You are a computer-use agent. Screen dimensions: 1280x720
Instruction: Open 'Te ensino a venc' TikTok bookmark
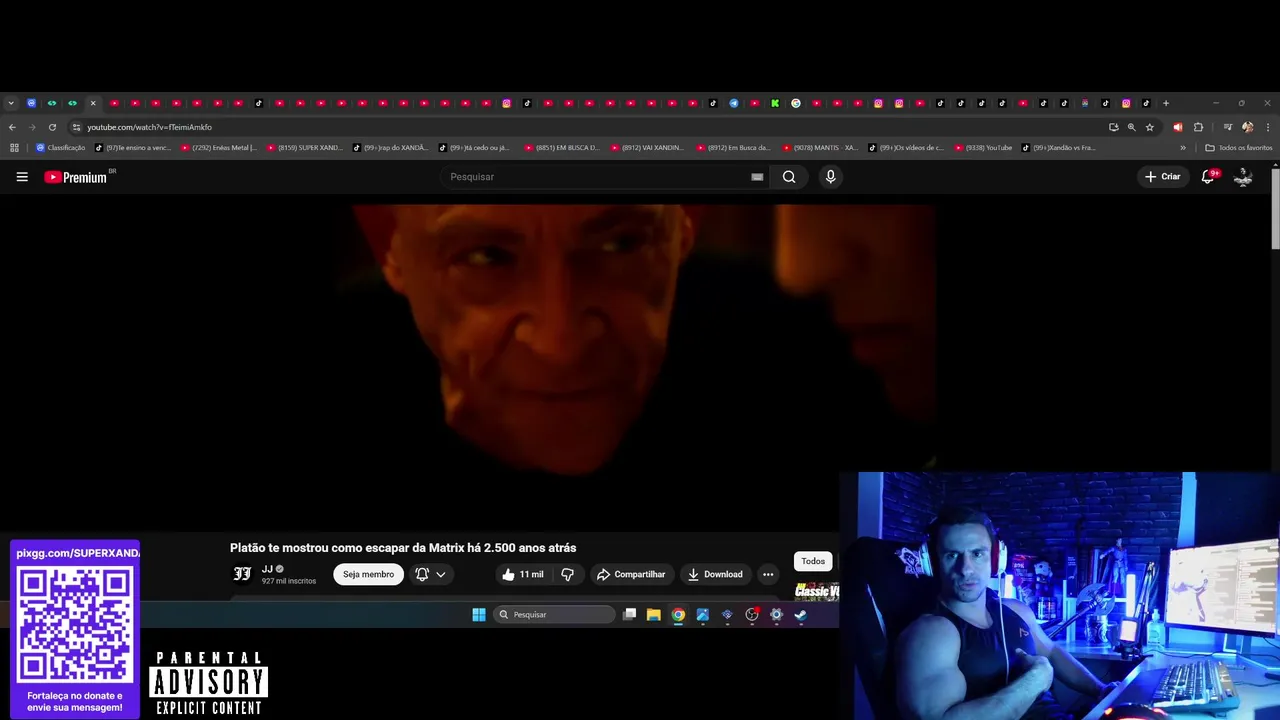tap(133, 148)
